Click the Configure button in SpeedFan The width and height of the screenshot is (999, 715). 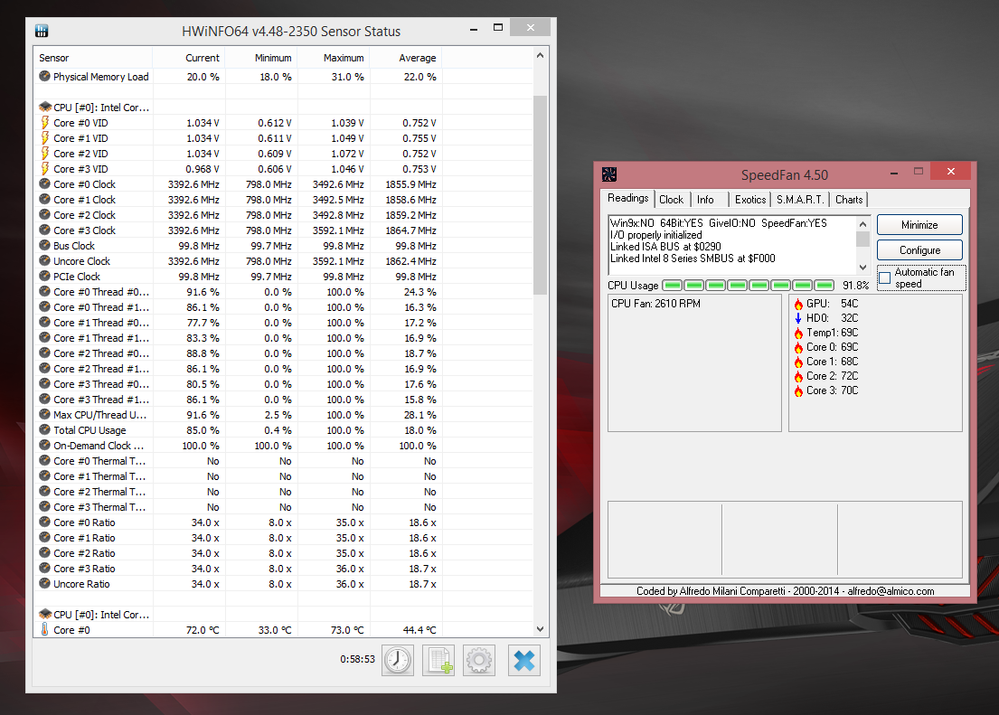(919, 250)
